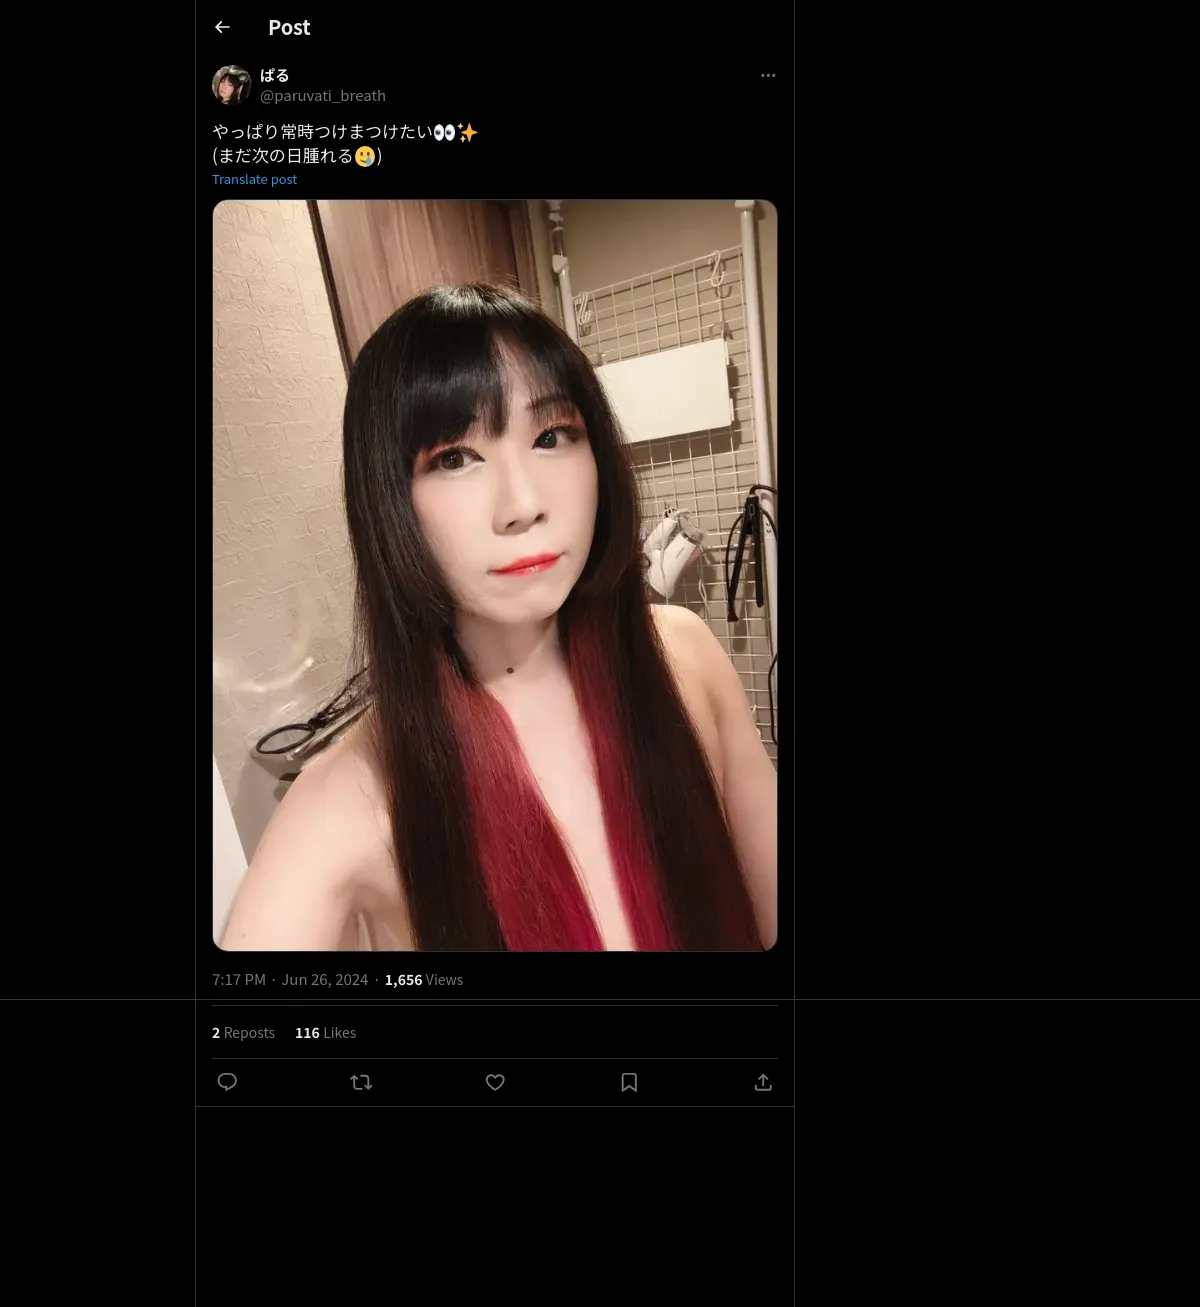Open the attached photo in full view
Image resolution: width=1200 pixels, height=1307 pixels.
click(495, 575)
